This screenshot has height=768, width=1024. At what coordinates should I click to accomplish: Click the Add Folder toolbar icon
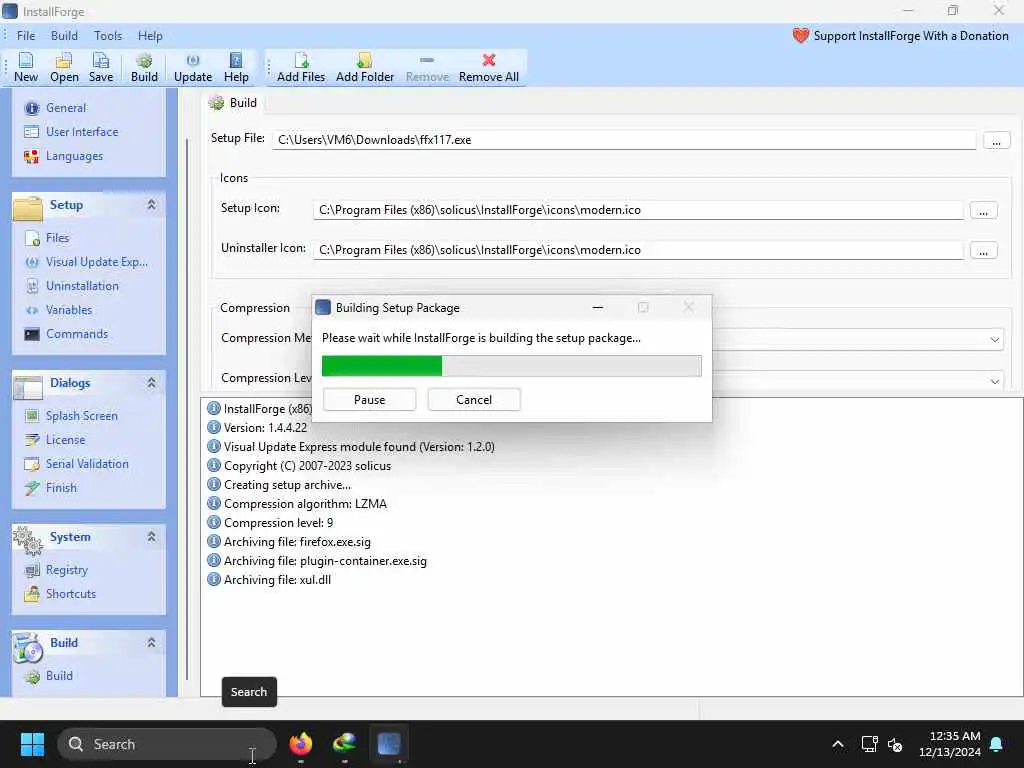(x=364, y=67)
